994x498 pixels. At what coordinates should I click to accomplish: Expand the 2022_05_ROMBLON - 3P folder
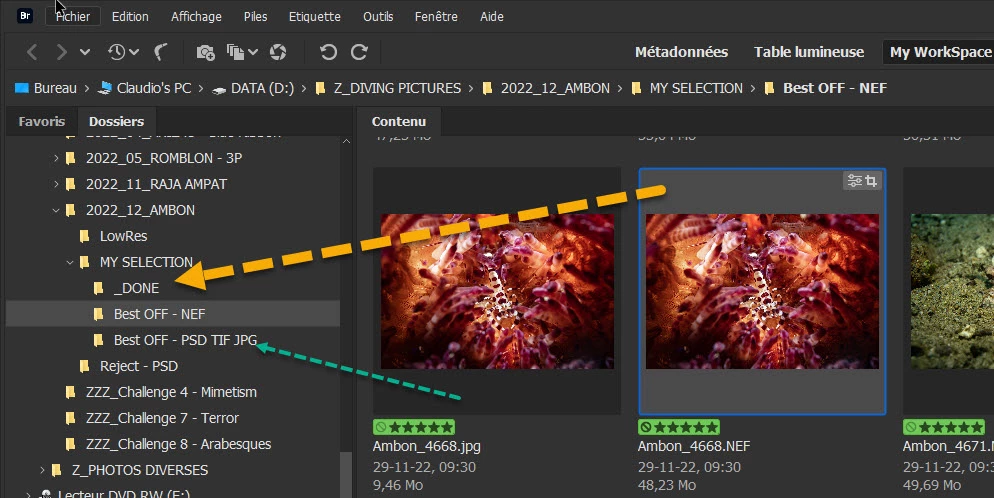coord(56,158)
